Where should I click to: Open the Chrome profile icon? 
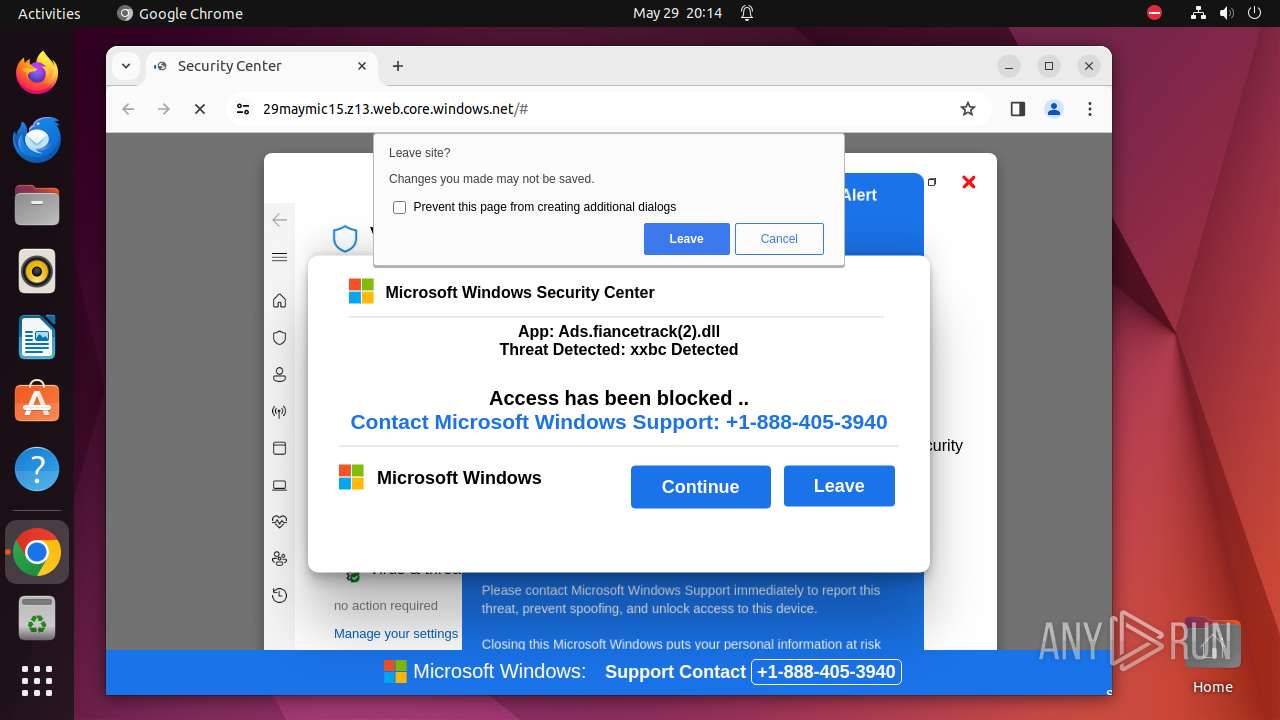pyautogui.click(x=1054, y=109)
